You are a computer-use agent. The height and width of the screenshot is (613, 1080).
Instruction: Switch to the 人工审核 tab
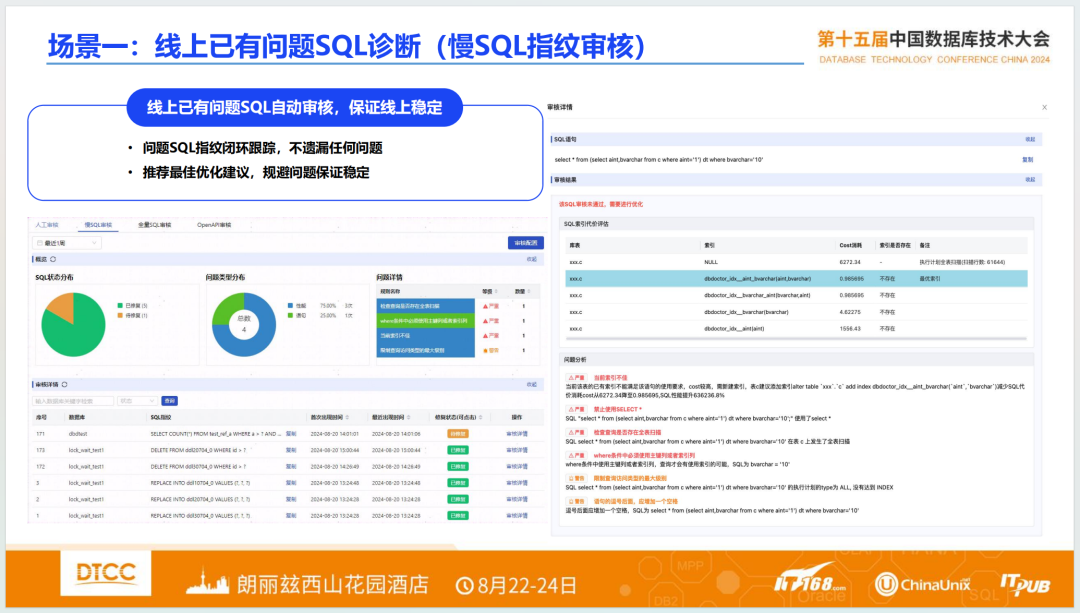47,225
